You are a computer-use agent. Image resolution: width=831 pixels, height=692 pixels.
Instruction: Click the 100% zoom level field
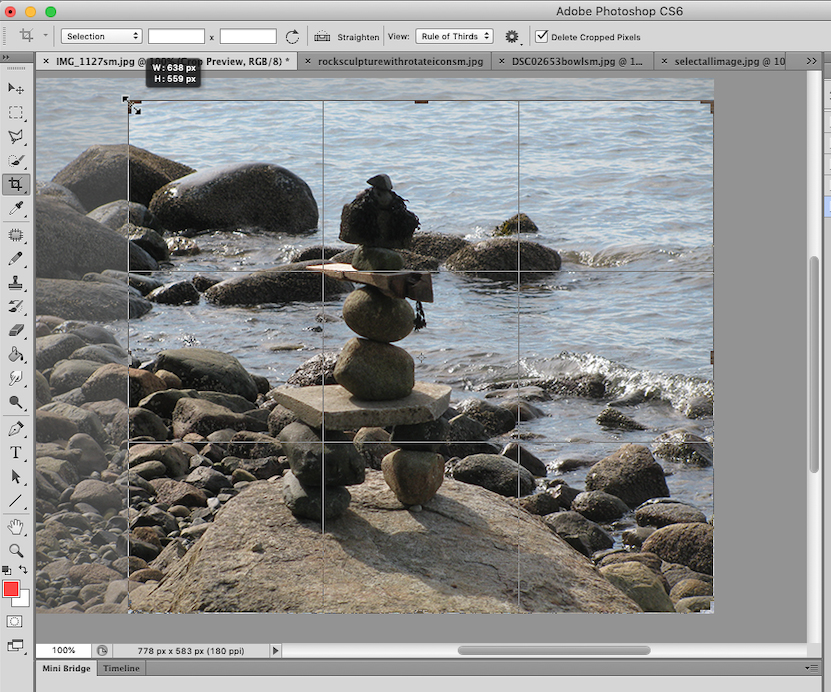tap(64, 650)
